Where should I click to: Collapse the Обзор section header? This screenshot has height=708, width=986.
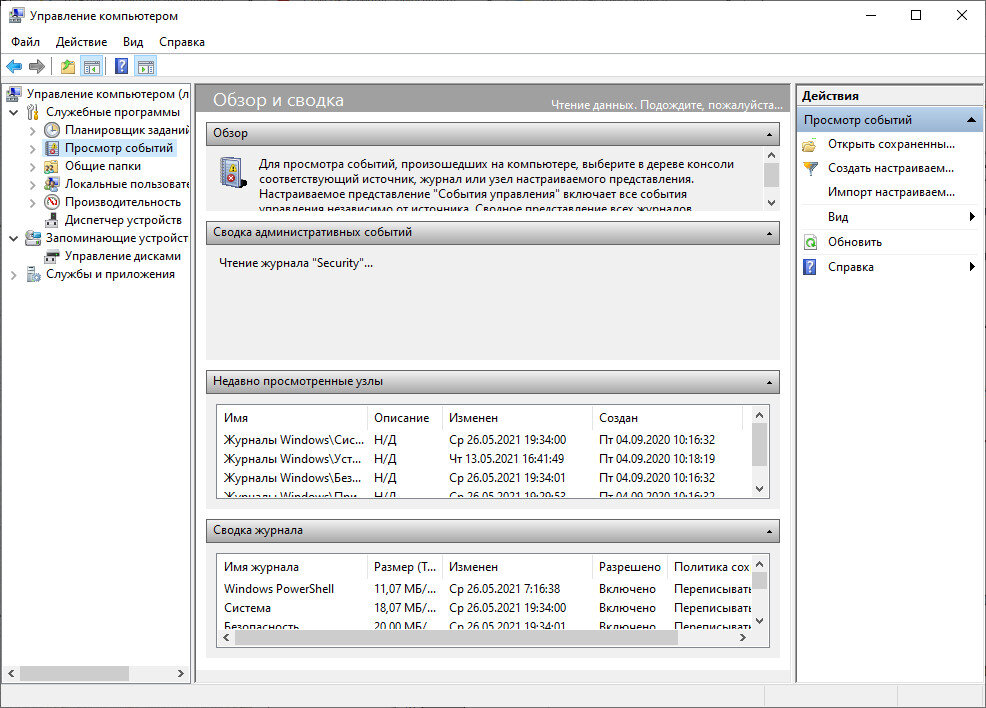click(769, 134)
